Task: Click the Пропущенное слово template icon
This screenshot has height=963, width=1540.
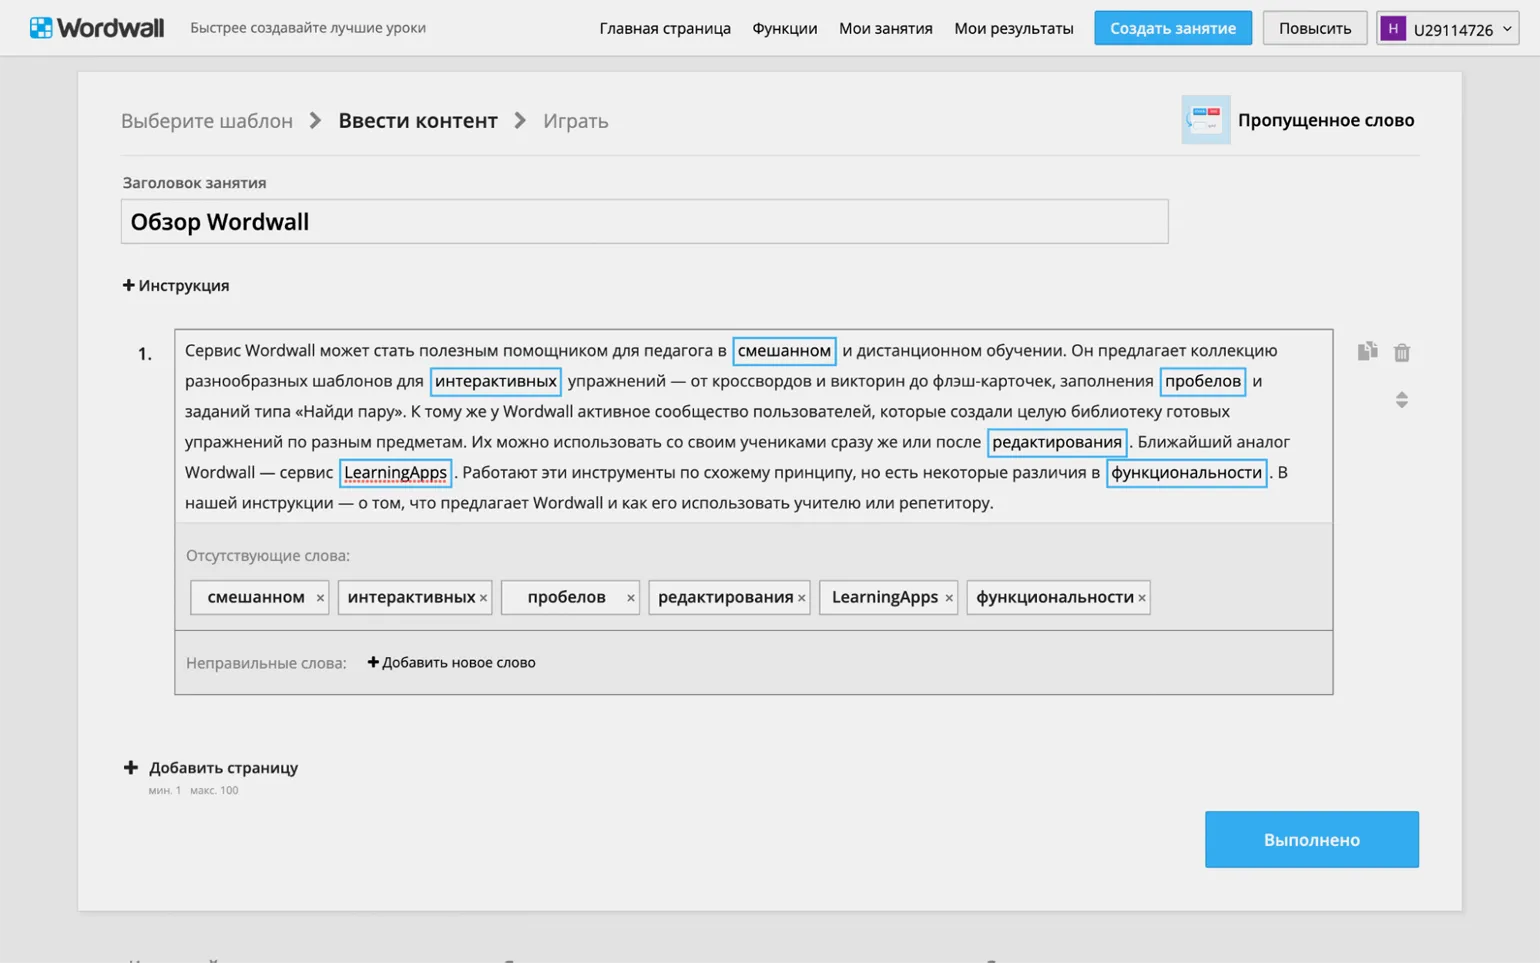Action: [x=1205, y=120]
